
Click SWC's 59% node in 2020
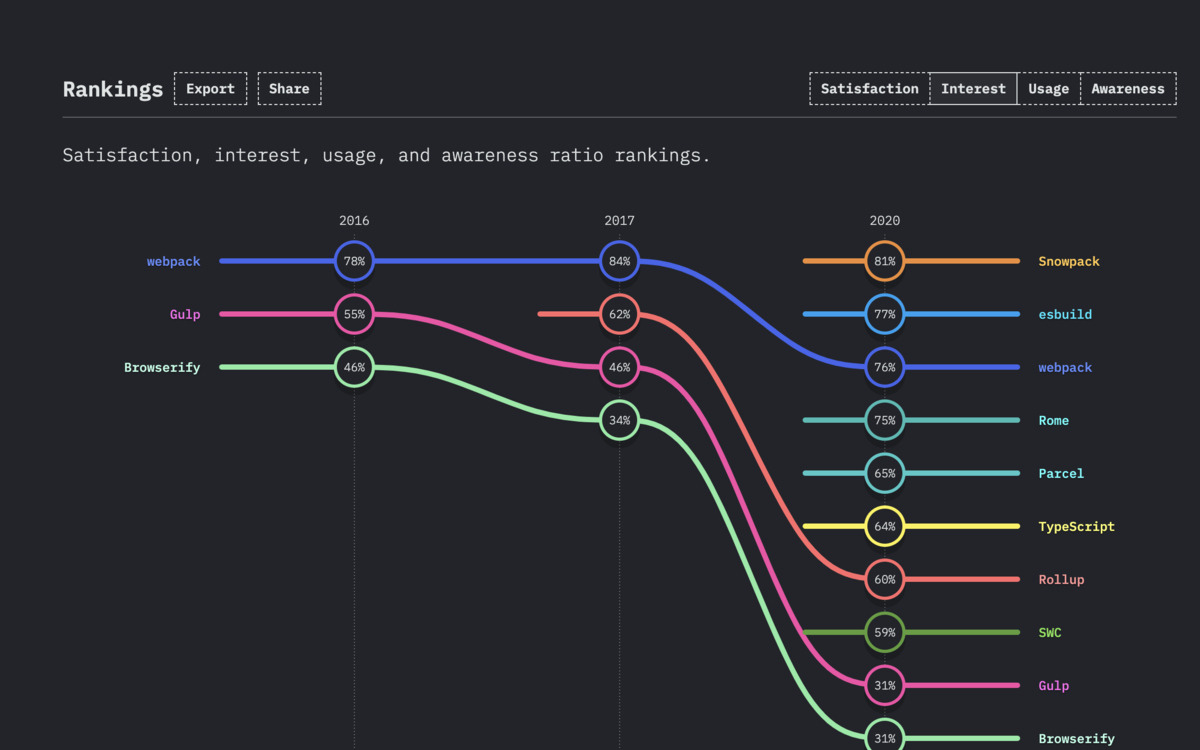884,632
